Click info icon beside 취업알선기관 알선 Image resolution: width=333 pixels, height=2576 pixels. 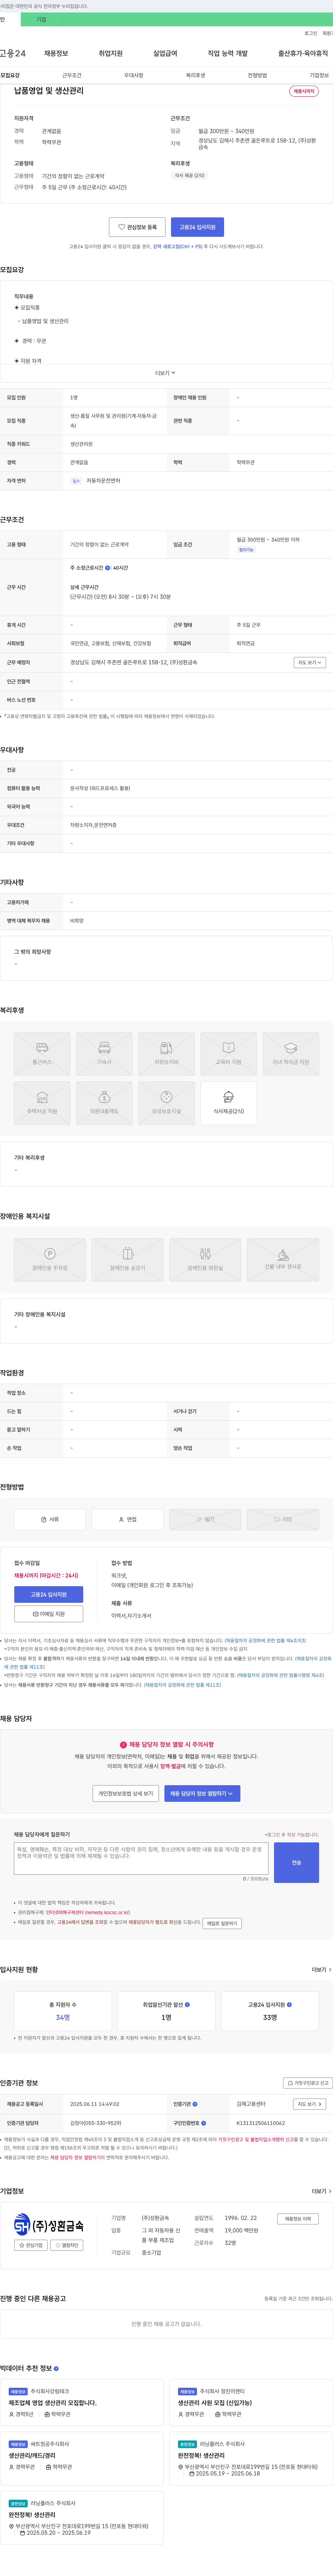point(187,2005)
